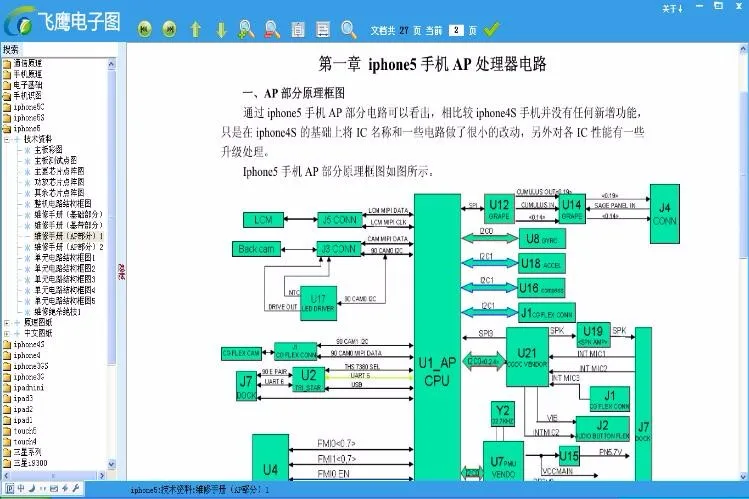The width and height of the screenshot is (749, 499).
Task: Click tree panel scroll-up arrow
Action: tap(111, 64)
